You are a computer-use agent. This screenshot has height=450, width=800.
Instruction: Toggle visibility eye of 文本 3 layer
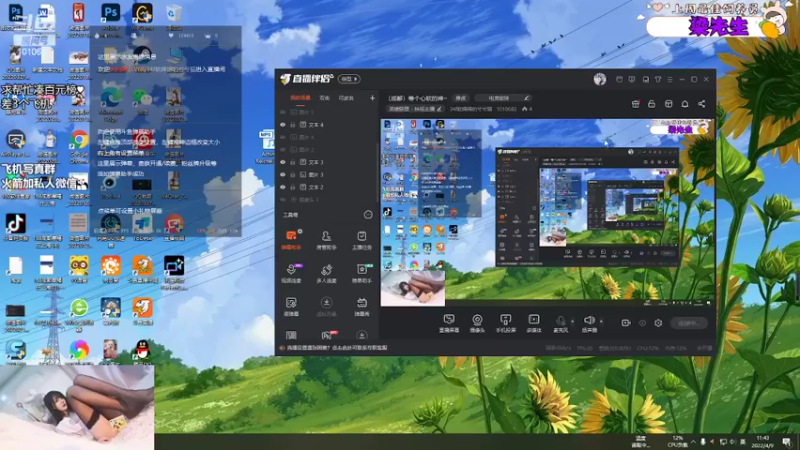click(283, 162)
